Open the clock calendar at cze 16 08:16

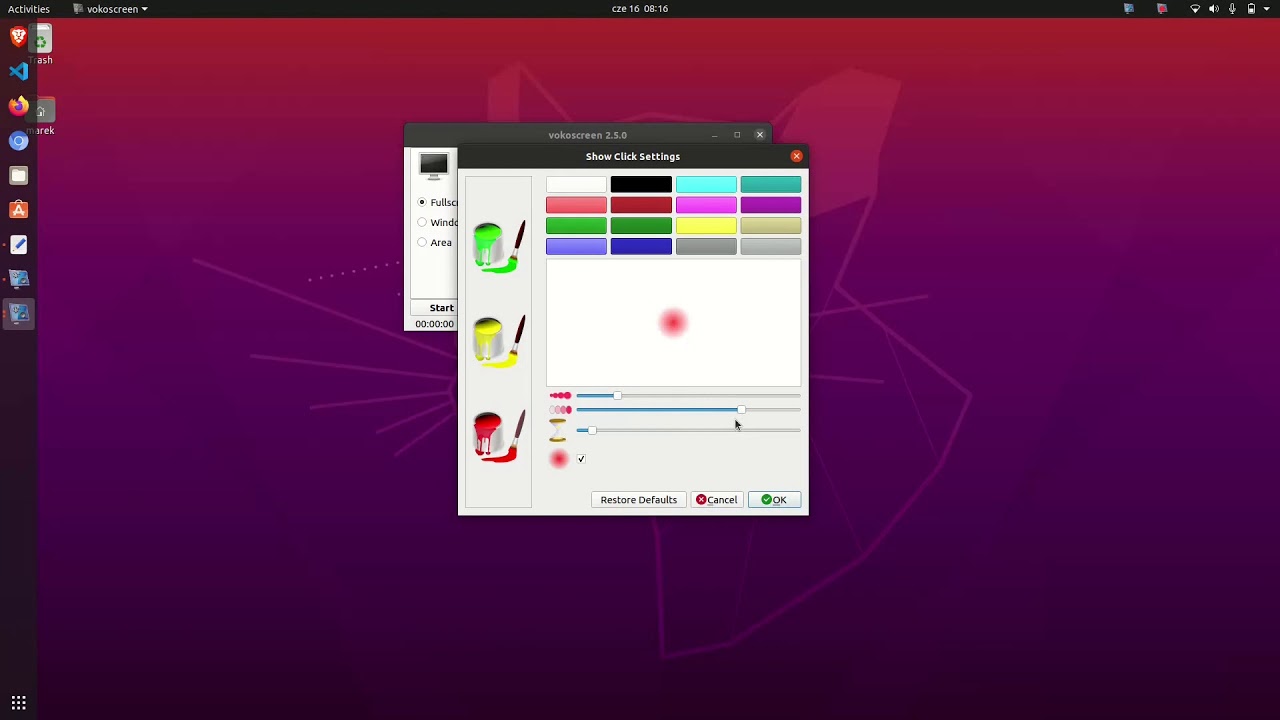tap(640, 8)
